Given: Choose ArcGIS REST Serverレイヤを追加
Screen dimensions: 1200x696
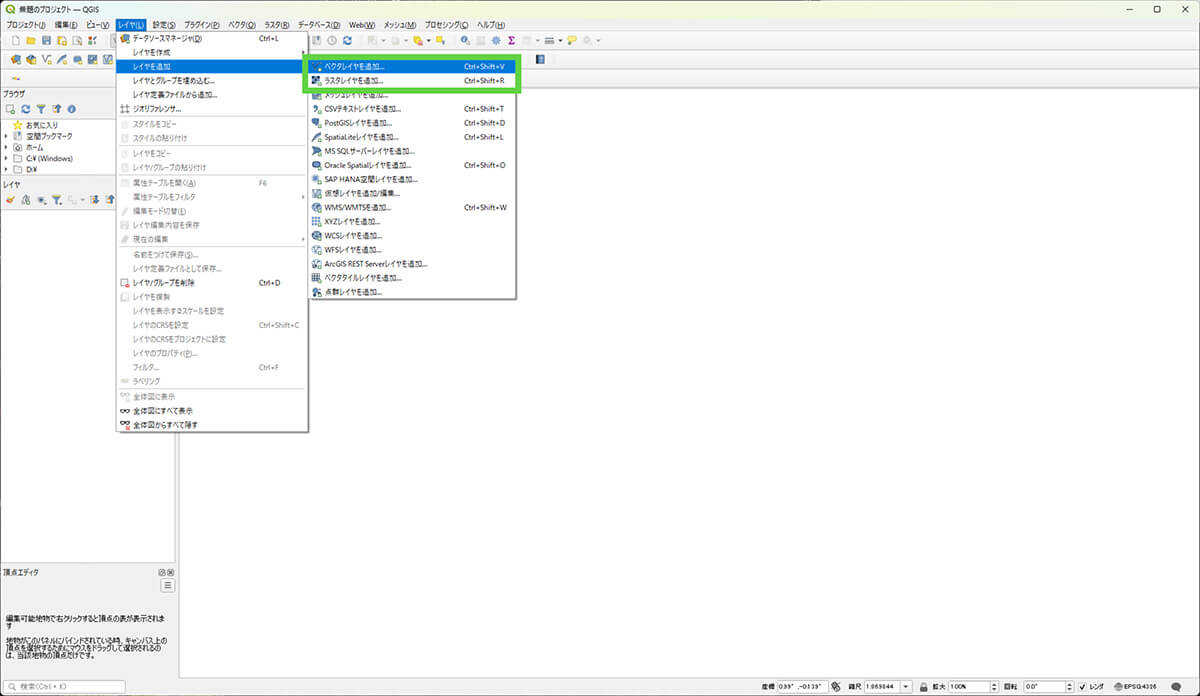Looking at the screenshot, I should point(410,264).
